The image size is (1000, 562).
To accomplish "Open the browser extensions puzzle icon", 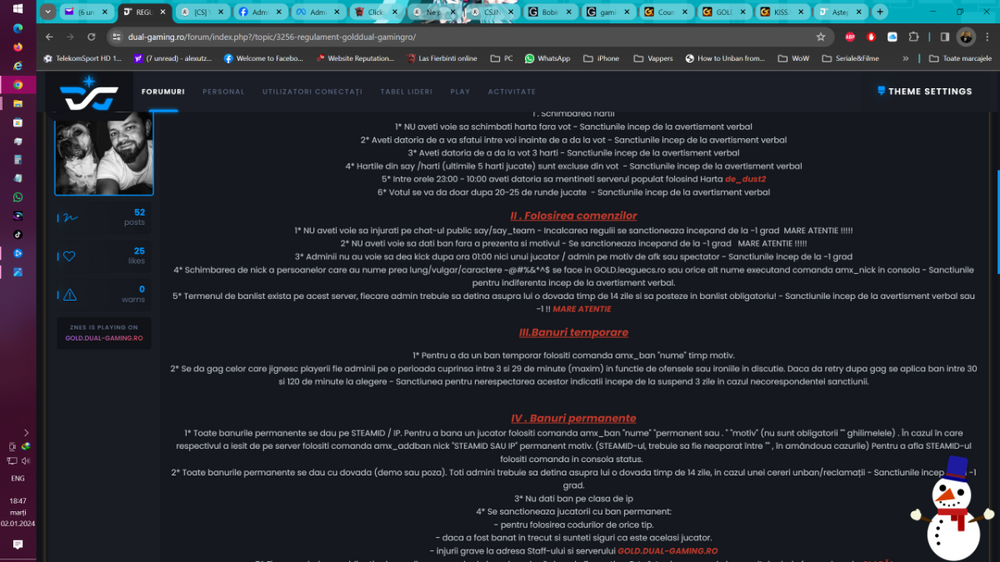I will pos(913,37).
